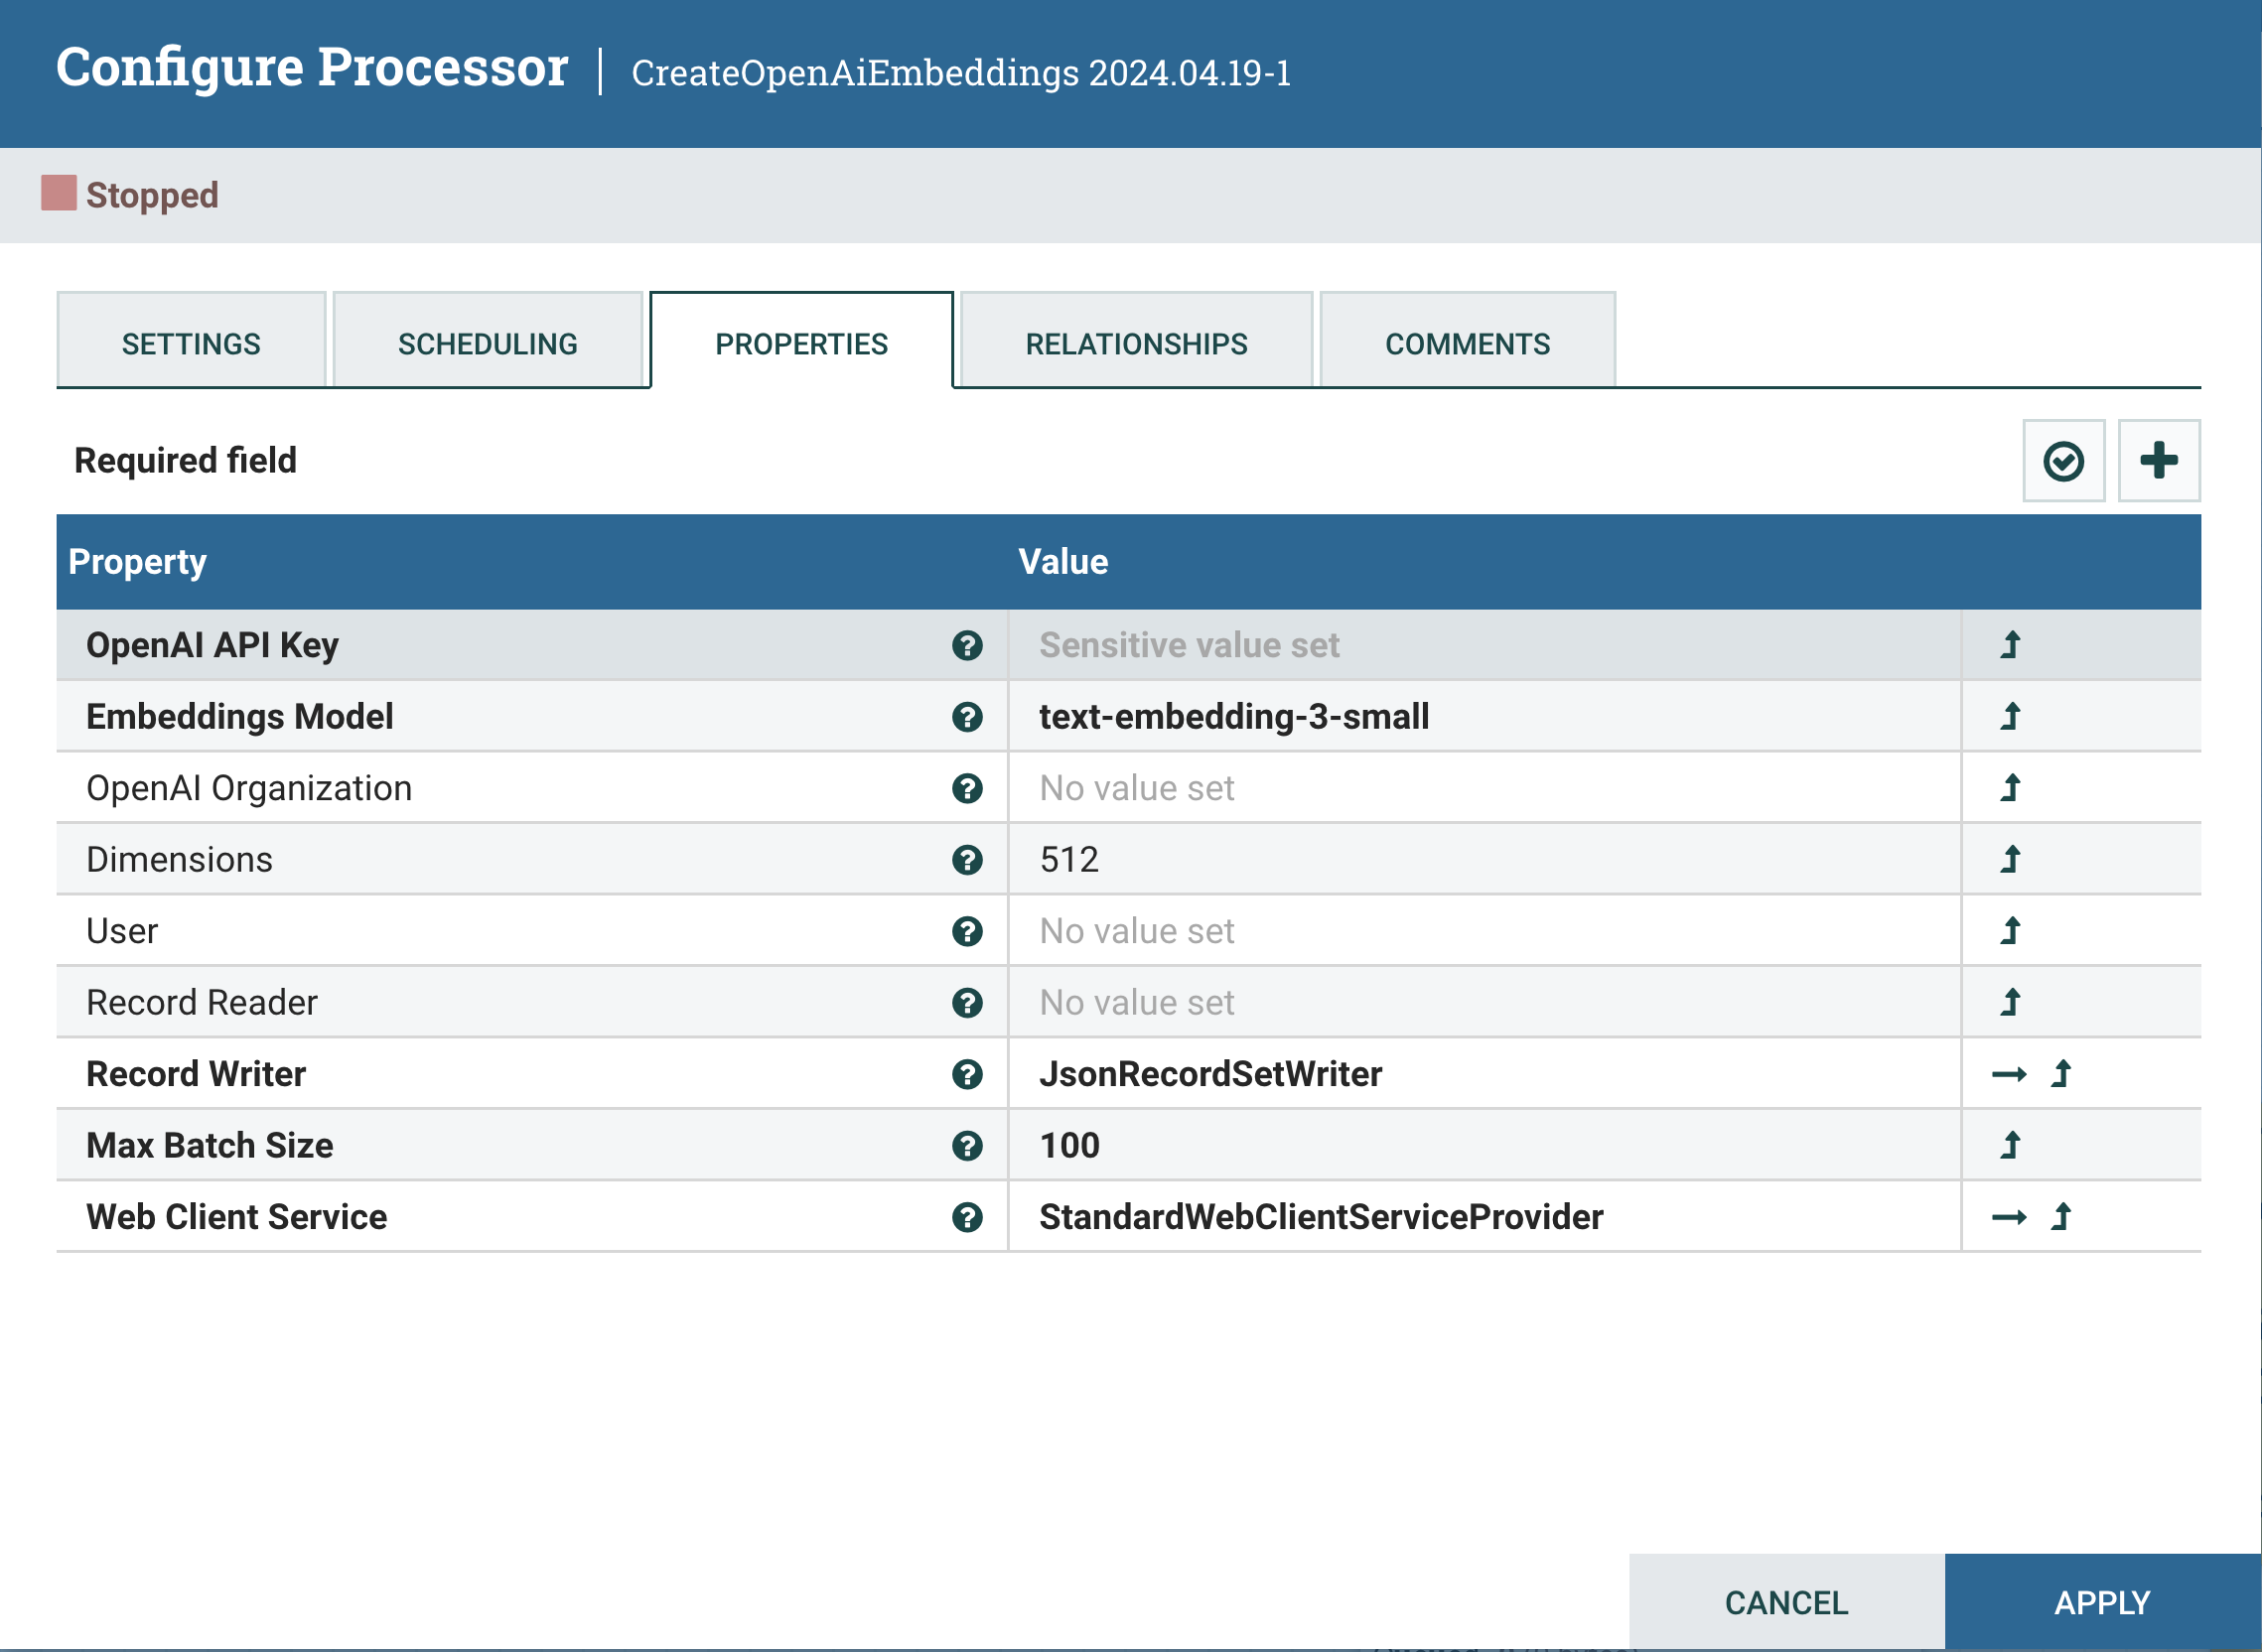Edit the Max Batch Size value 100

pyautogui.click(x=1484, y=1146)
